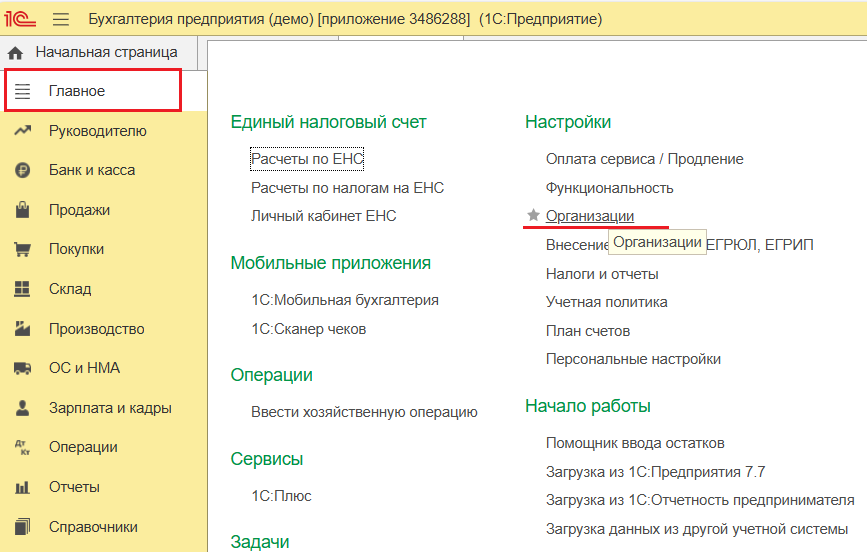This screenshot has height=552, width=867.
Task: Click the Задачи heading
Action: pyautogui.click(x=260, y=541)
